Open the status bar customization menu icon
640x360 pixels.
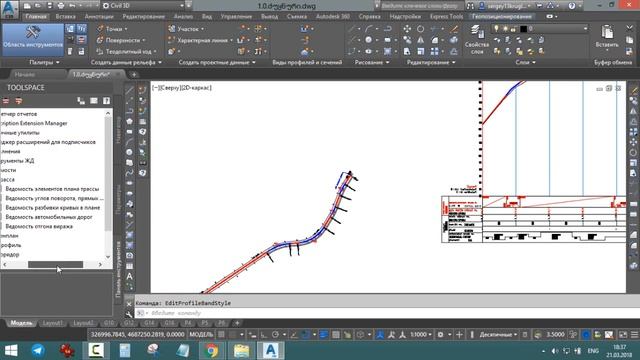pyautogui.click(x=634, y=335)
